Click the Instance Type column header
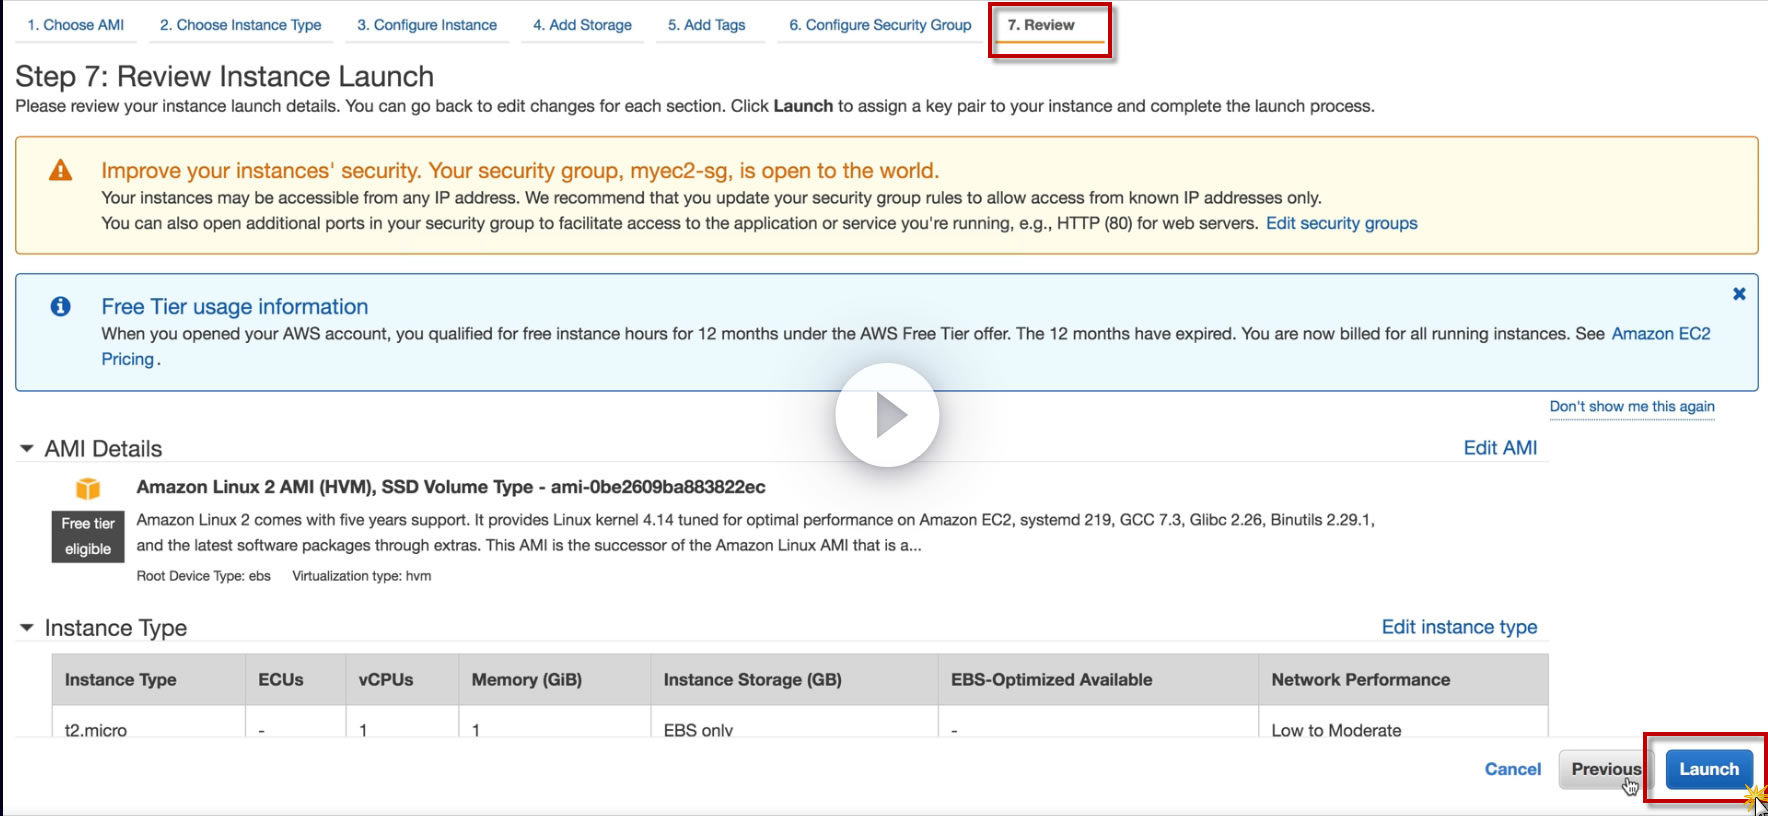The height and width of the screenshot is (816, 1768). pos(148,680)
